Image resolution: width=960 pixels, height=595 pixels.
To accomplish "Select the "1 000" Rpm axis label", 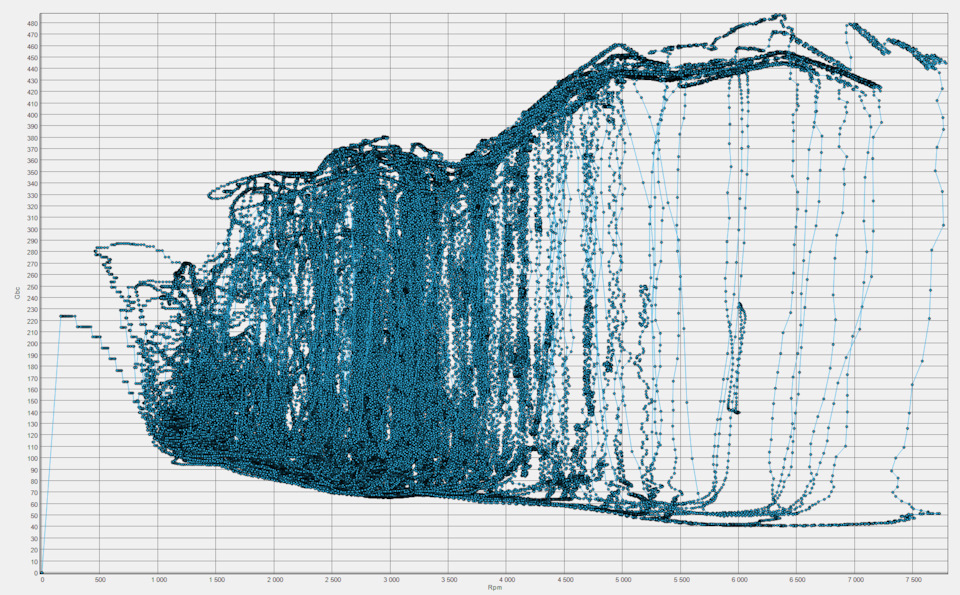I will (158, 579).
